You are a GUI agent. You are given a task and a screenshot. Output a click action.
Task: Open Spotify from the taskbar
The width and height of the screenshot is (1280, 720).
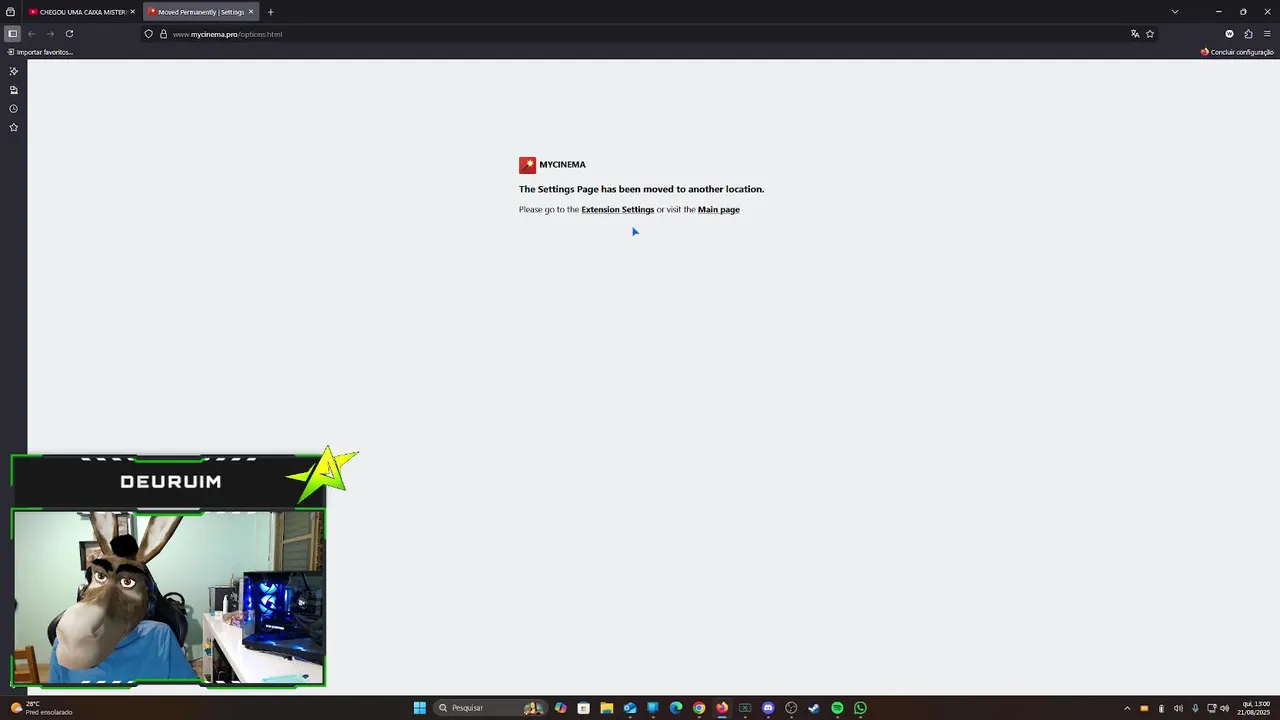tap(837, 708)
